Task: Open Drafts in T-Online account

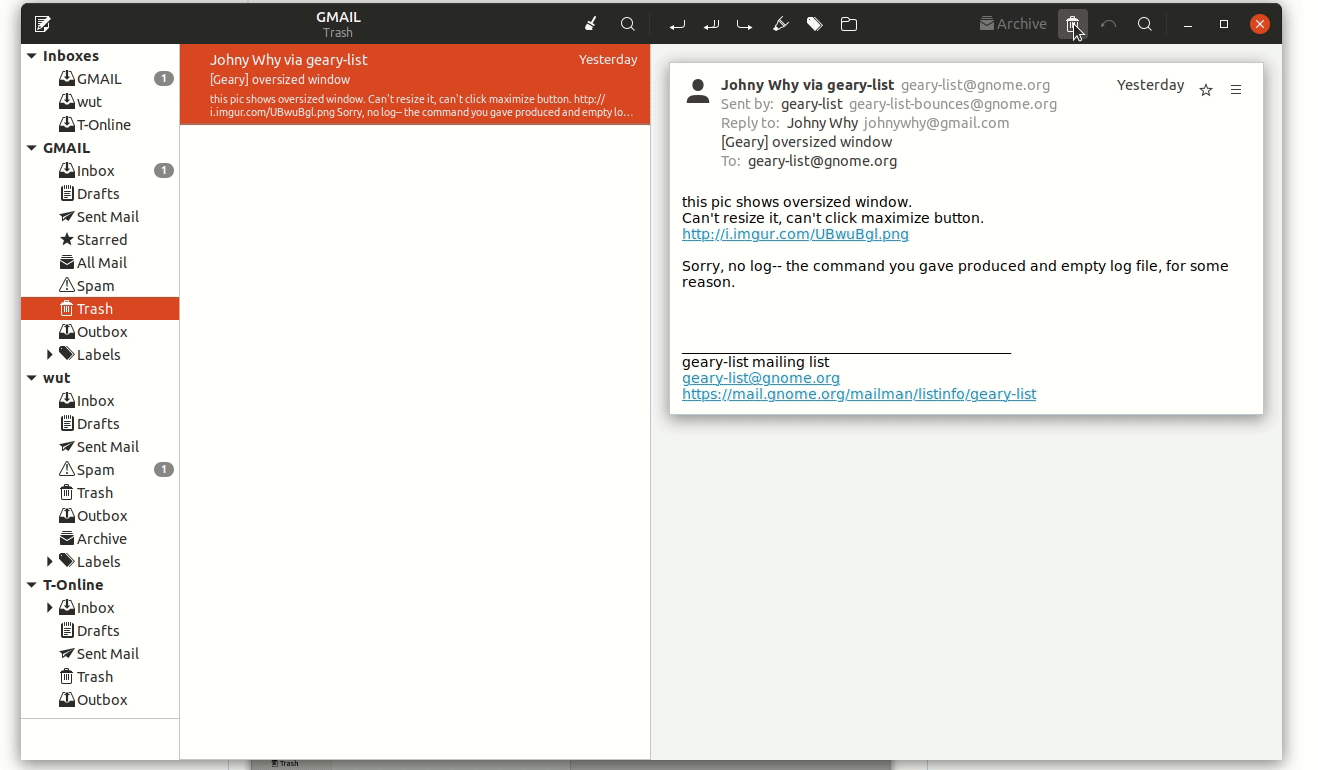Action: click(x=100, y=631)
